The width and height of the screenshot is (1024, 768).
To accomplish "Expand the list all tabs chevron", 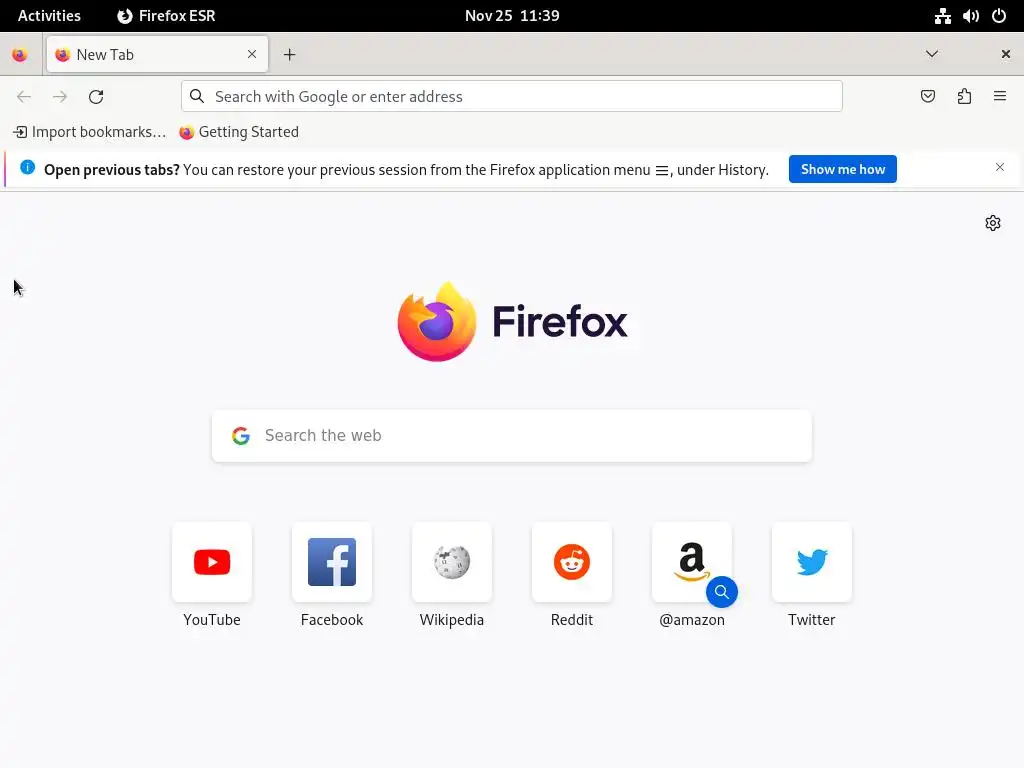I will click(932, 54).
